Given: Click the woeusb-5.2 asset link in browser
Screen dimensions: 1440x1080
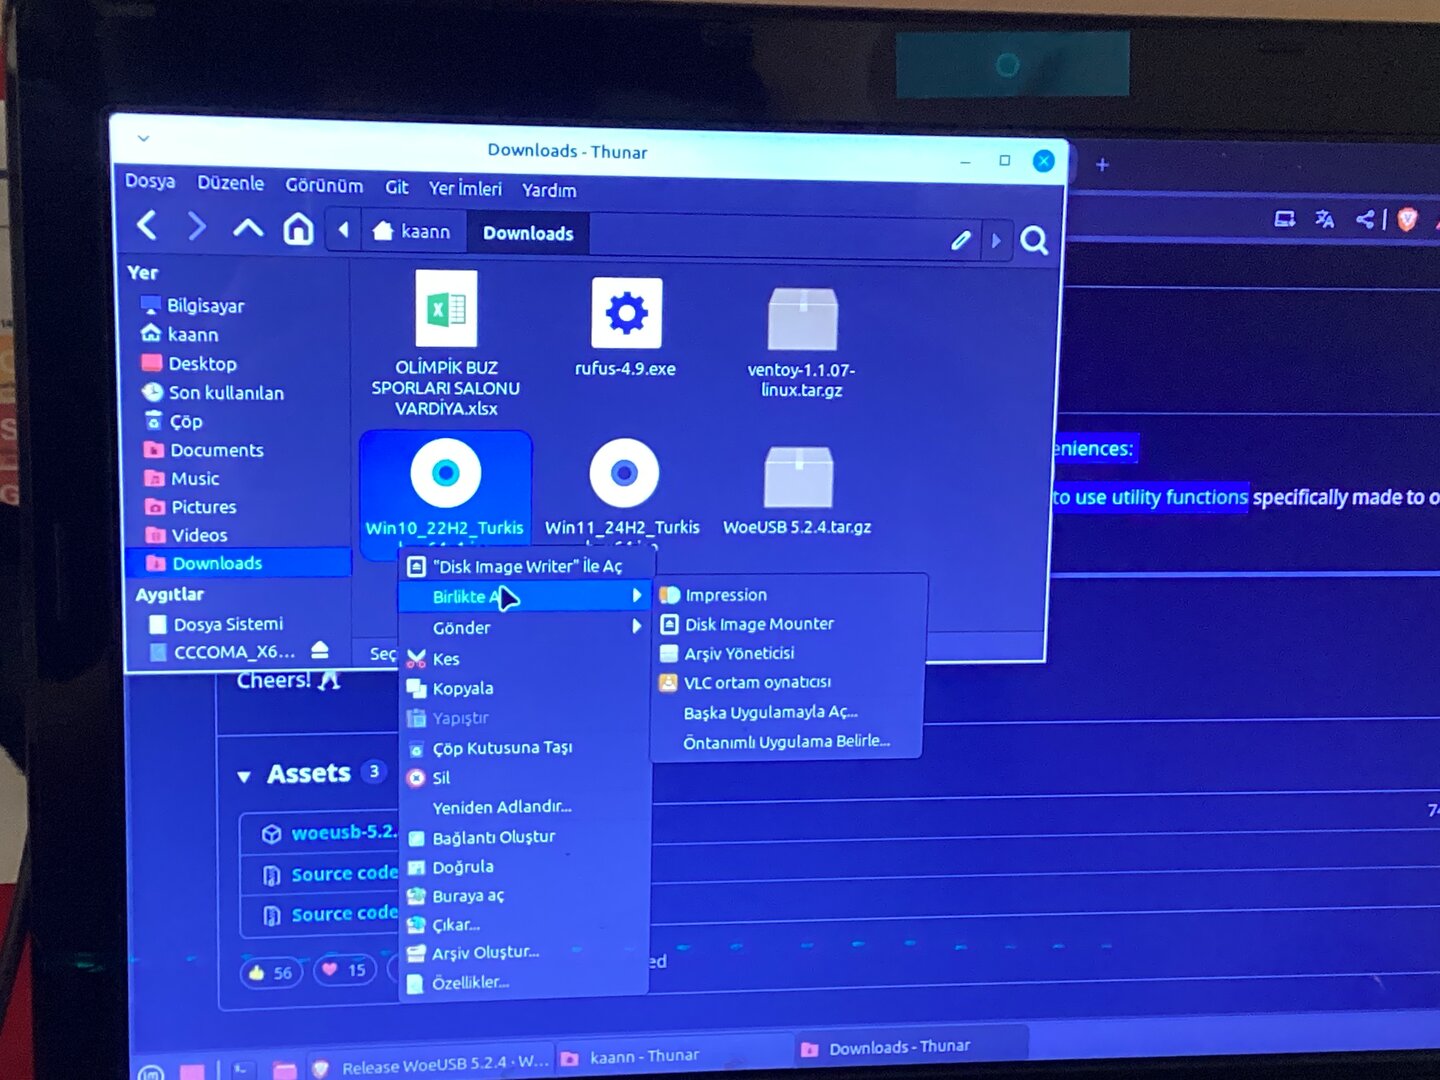Looking at the screenshot, I should click(x=344, y=832).
